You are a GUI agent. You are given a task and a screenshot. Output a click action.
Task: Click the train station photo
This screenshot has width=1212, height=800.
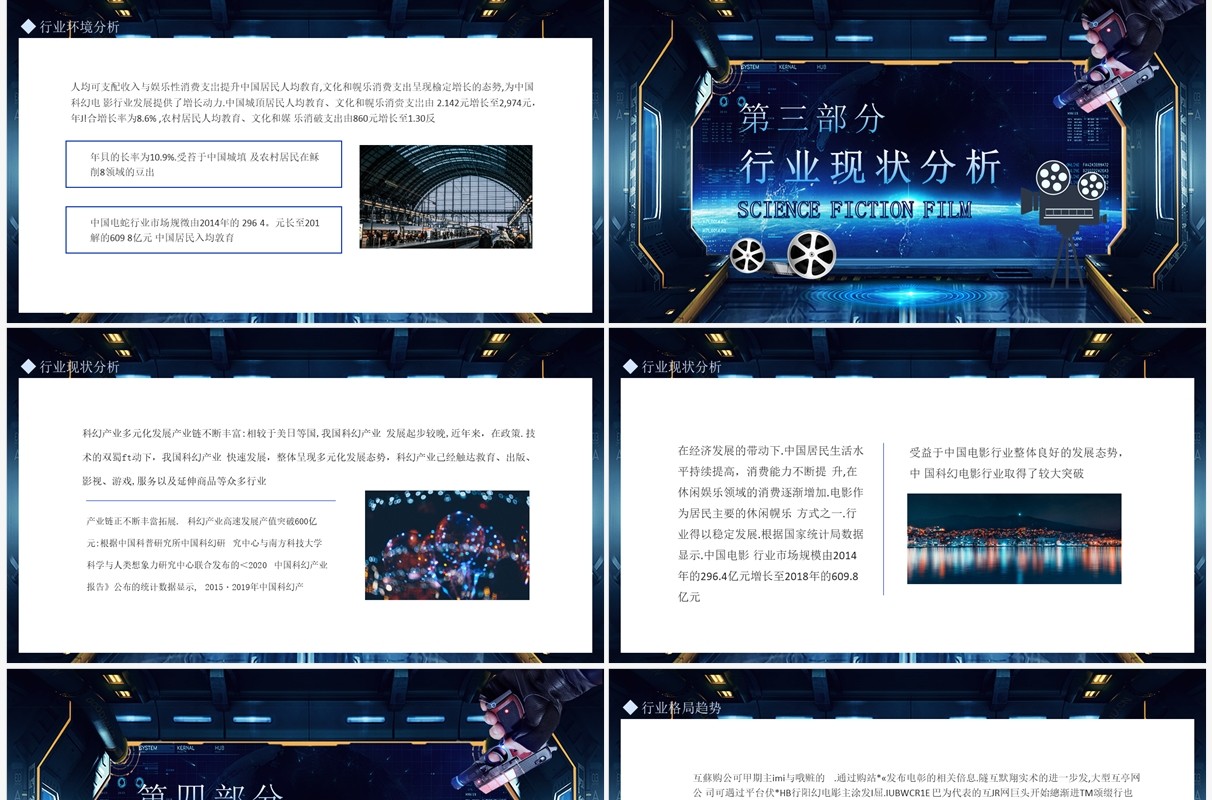pyautogui.click(x=446, y=197)
